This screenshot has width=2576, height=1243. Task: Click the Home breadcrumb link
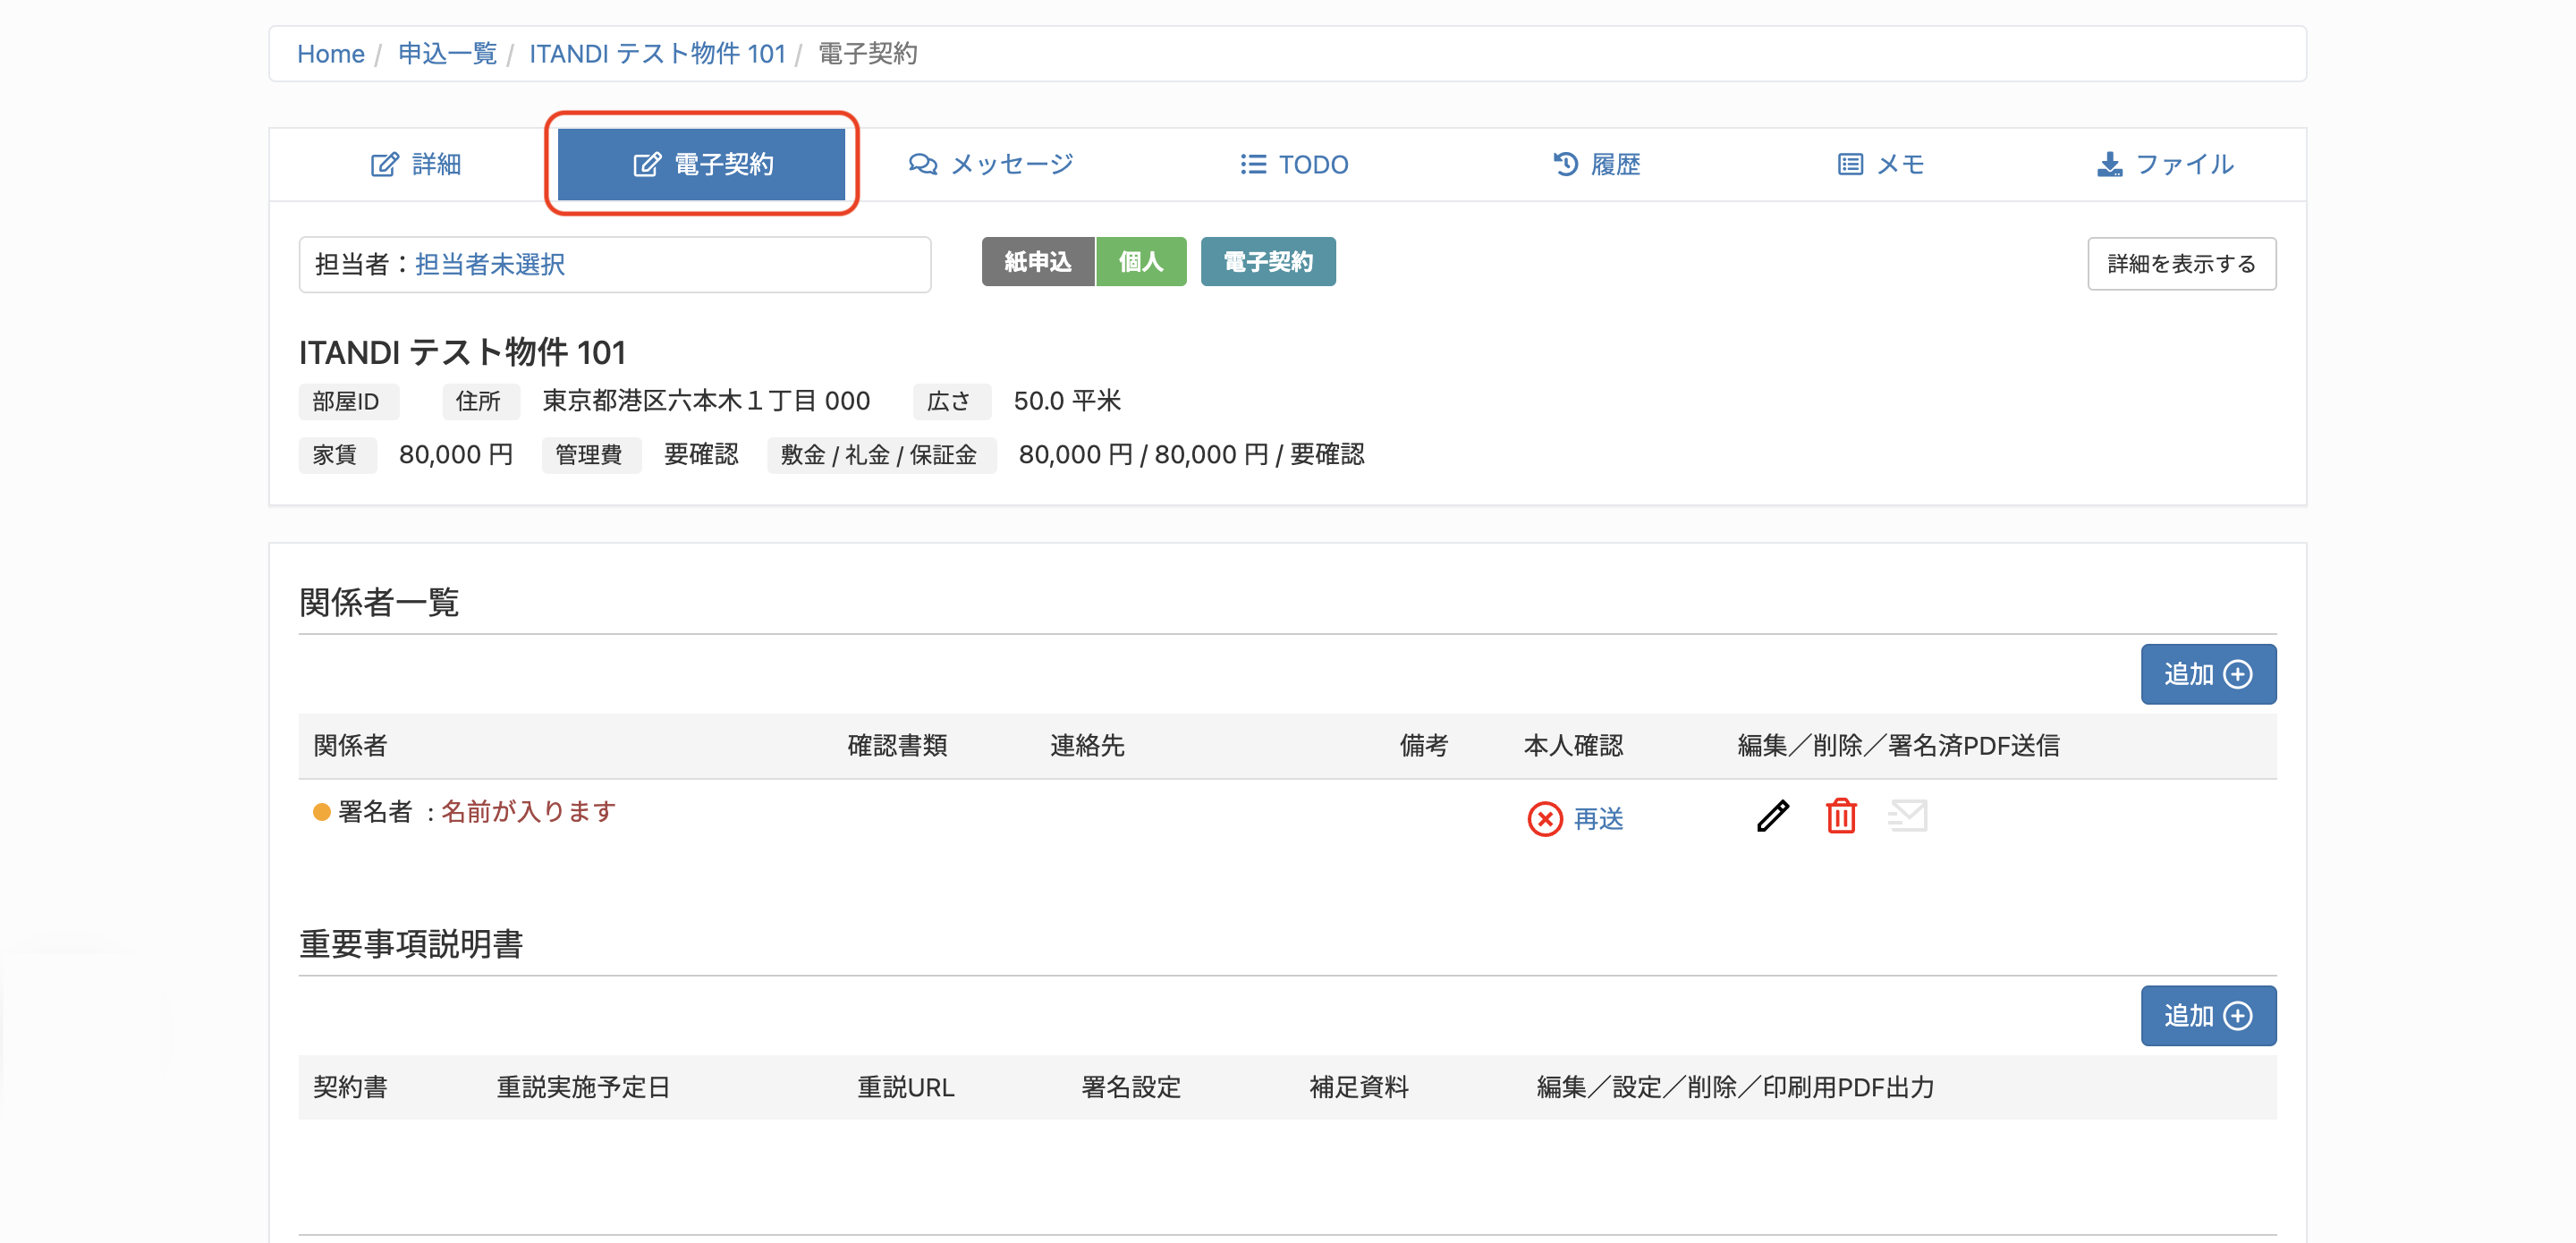330,54
